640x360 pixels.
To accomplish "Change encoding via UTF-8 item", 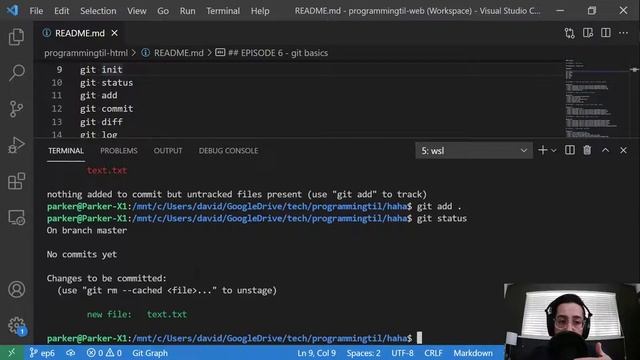I will coord(402,353).
